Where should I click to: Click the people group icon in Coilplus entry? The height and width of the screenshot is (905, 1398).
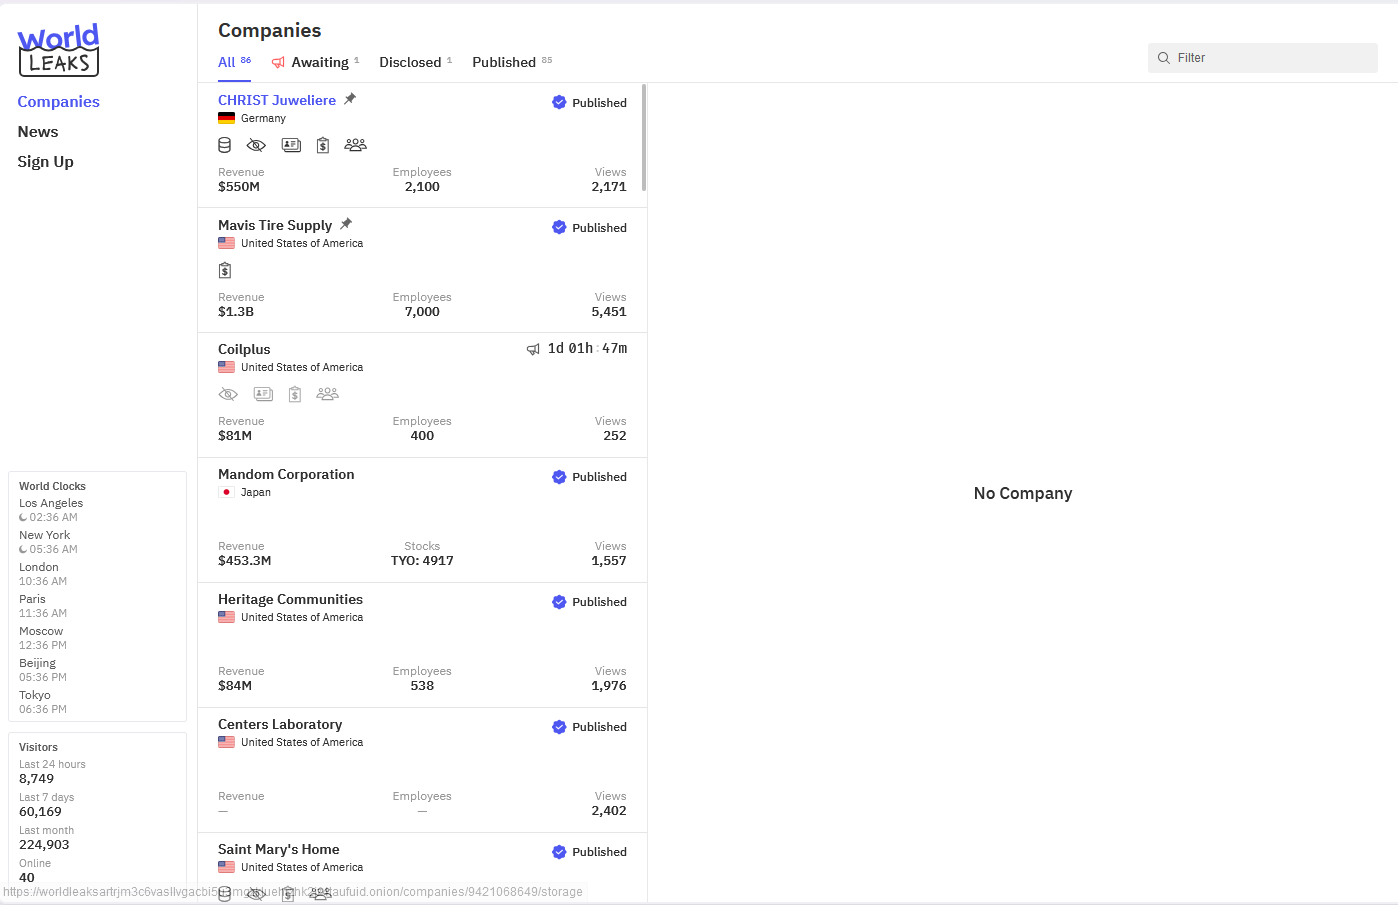click(327, 394)
